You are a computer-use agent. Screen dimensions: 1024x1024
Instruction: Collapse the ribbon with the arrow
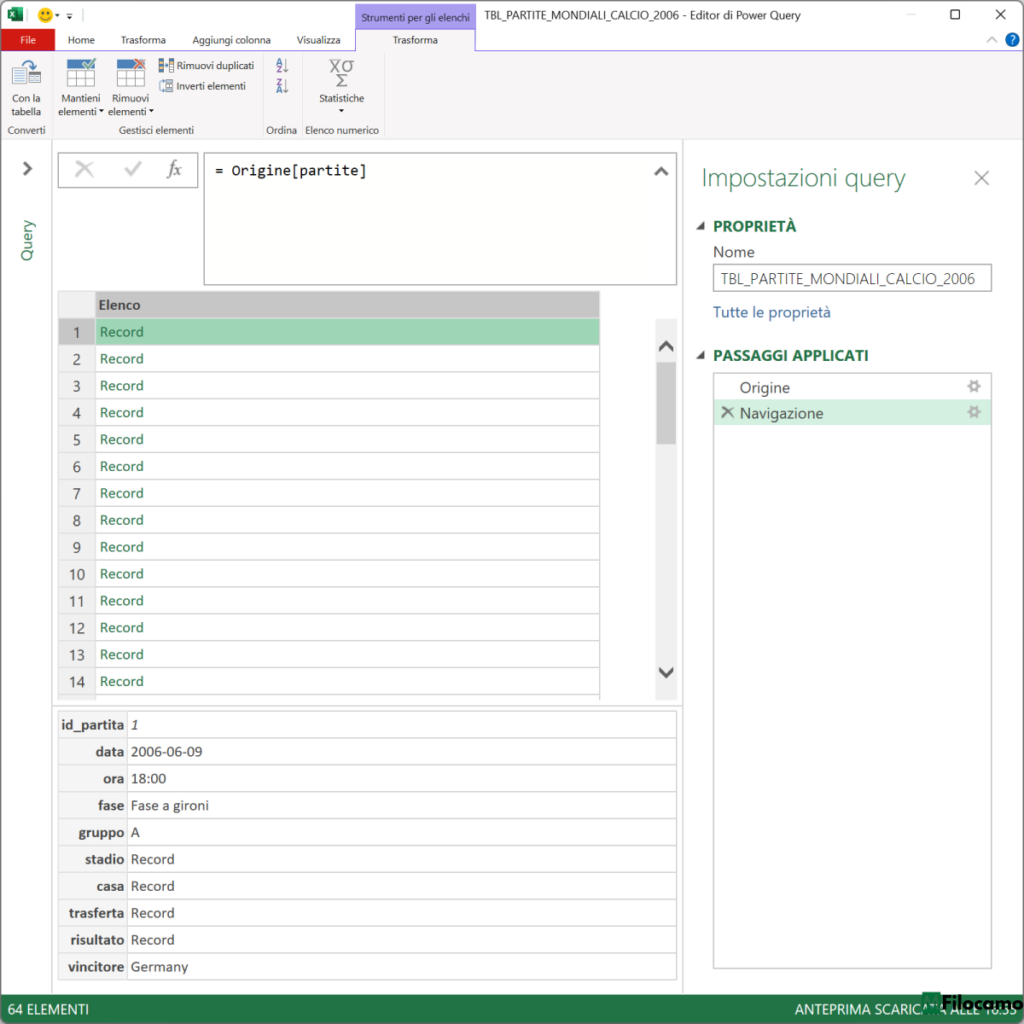pyautogui.click(x=991, y=40)
